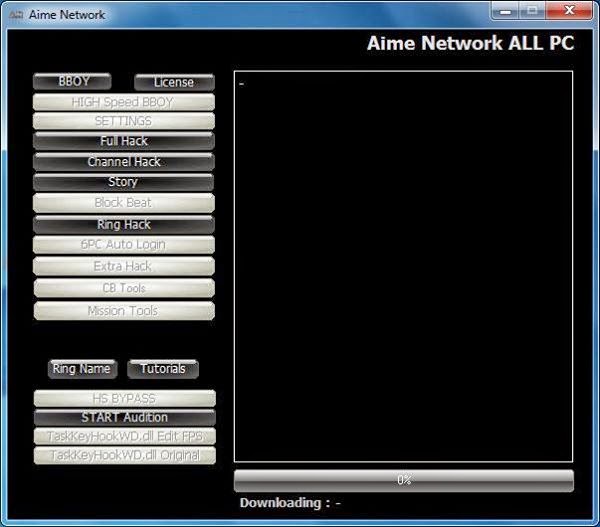Open the Tutorials button
The width and height of the screenshot is (600, 527).
click(163, 369)
